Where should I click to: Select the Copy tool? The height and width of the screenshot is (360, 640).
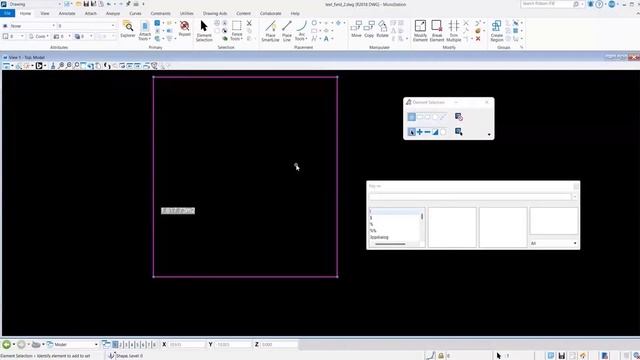(x=369, y=29)
